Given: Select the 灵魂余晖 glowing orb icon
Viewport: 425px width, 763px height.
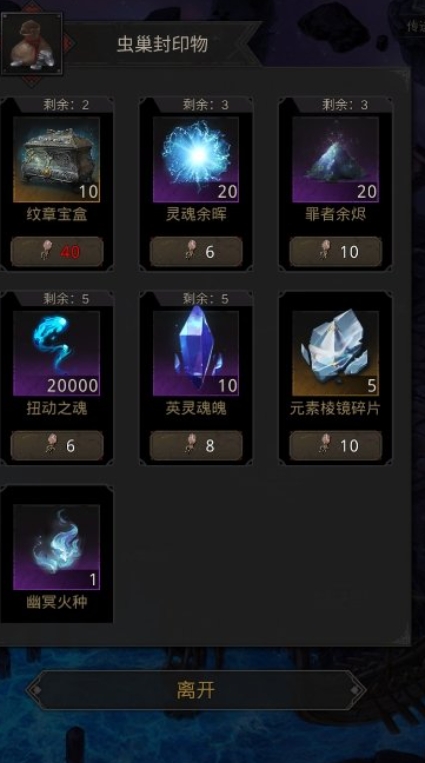Looking at the screenshot, I should (x=196, y=159).
